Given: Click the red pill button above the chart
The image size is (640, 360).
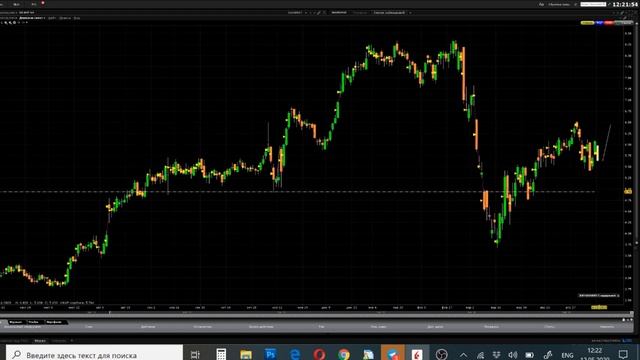Looking at the screenshot, I should coord(609,23).
